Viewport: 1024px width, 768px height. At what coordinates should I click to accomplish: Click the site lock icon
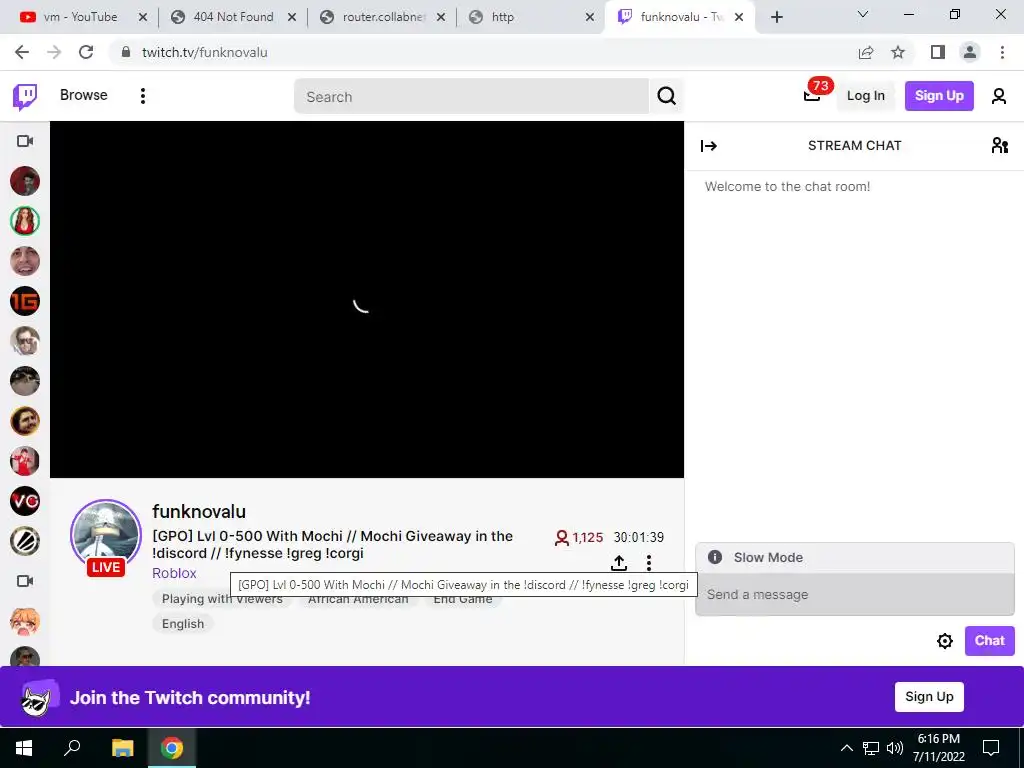[x=125, y=52]
